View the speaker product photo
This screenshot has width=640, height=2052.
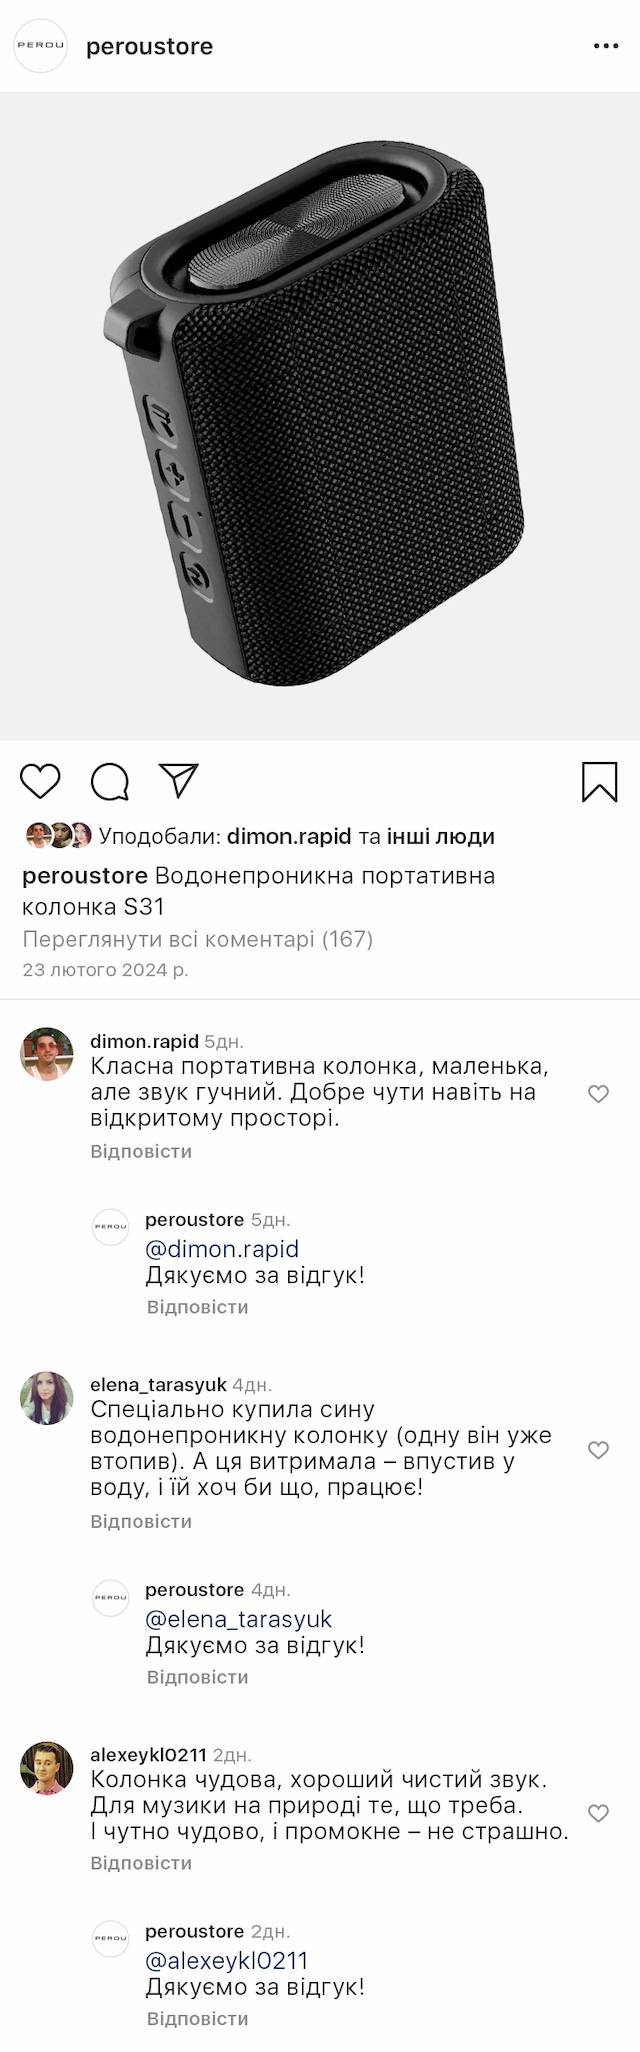click(320, 416)
